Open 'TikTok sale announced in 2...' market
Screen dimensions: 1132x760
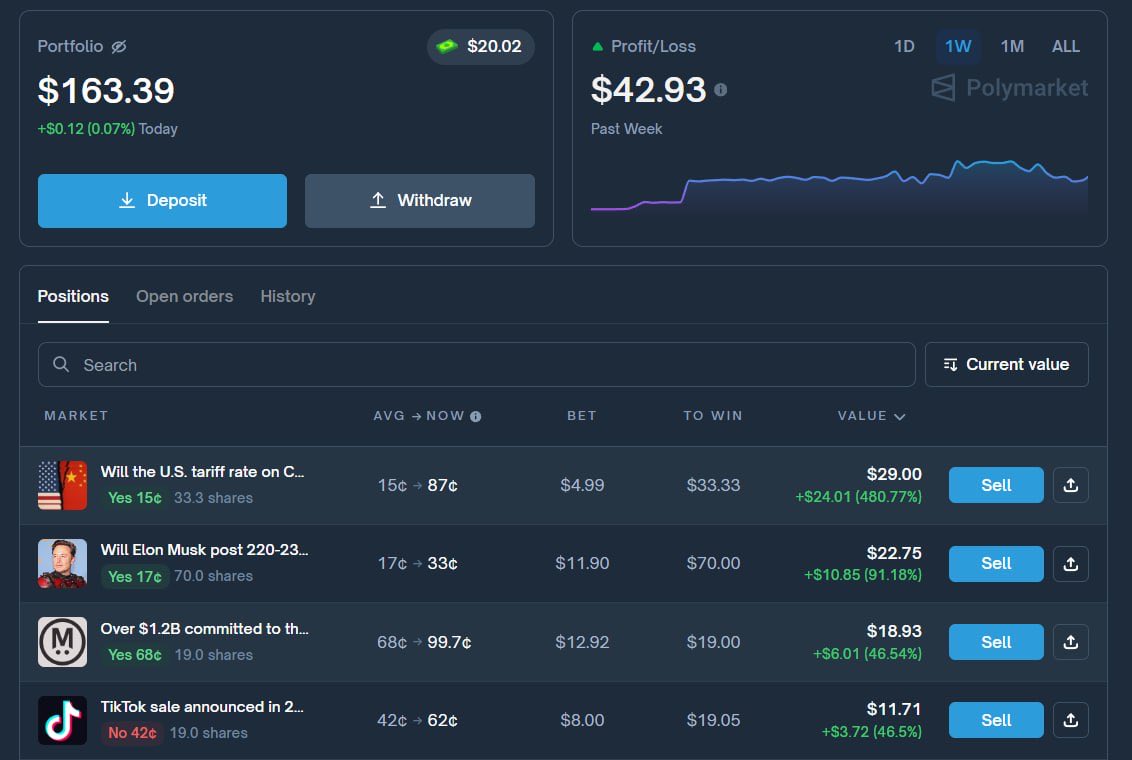[202, 707]
